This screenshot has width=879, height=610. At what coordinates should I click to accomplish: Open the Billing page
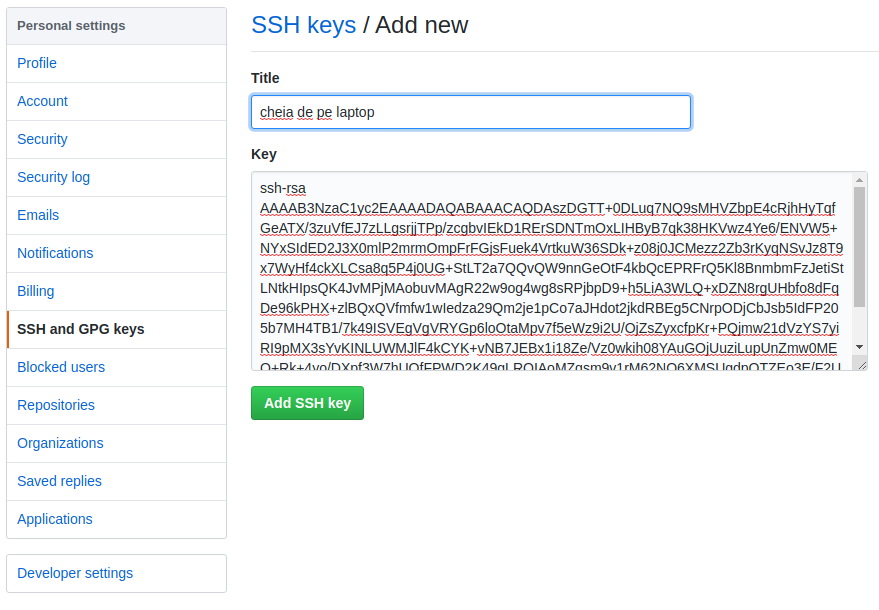pyautogui.click(x=36, y=291)
